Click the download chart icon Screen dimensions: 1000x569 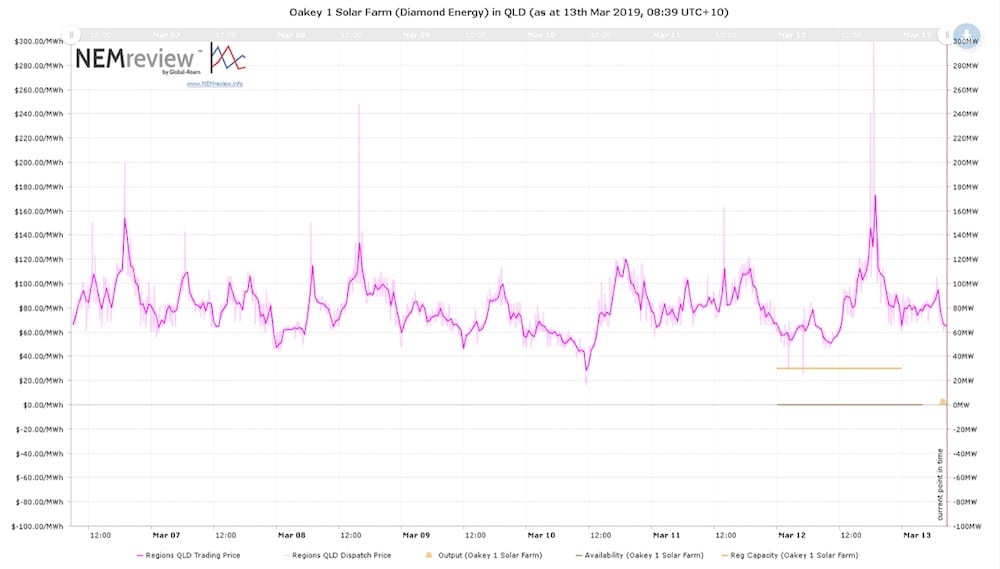965,35
